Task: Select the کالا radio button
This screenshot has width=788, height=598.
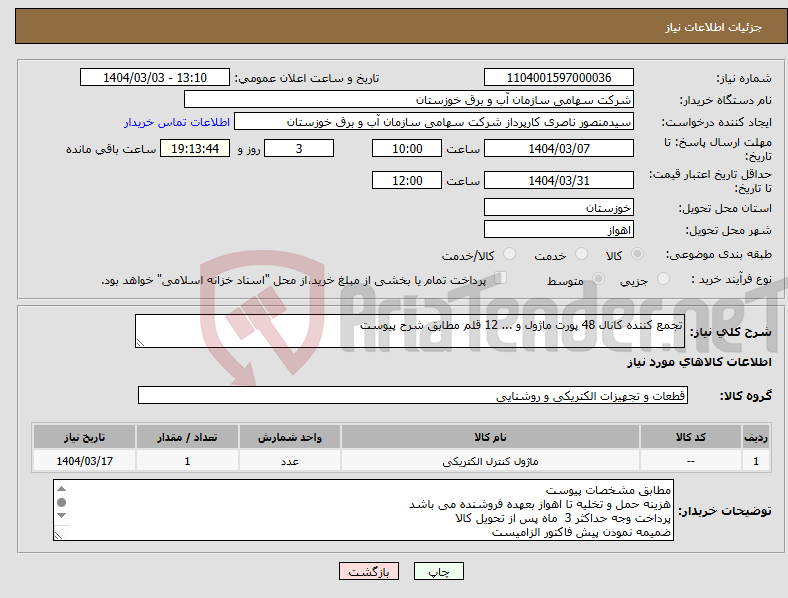Action: point(637,254)
